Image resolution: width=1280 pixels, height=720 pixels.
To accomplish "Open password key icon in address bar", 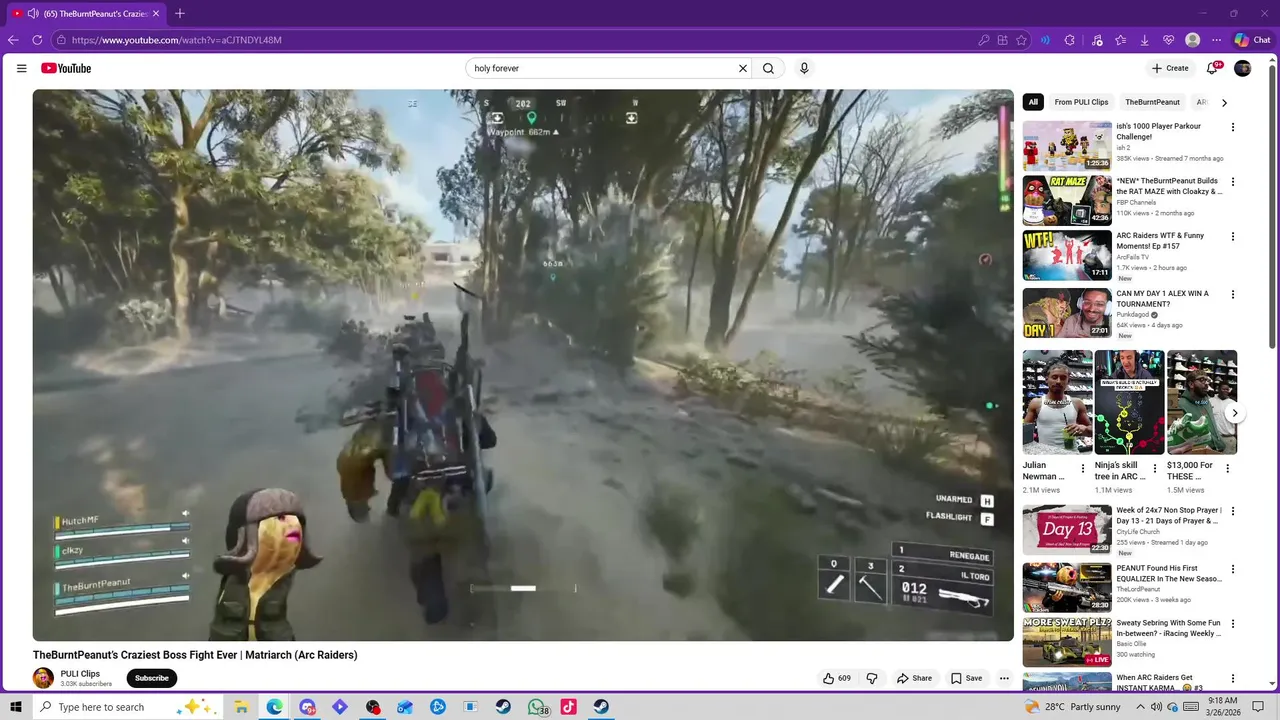I will (x=984, y=40).
